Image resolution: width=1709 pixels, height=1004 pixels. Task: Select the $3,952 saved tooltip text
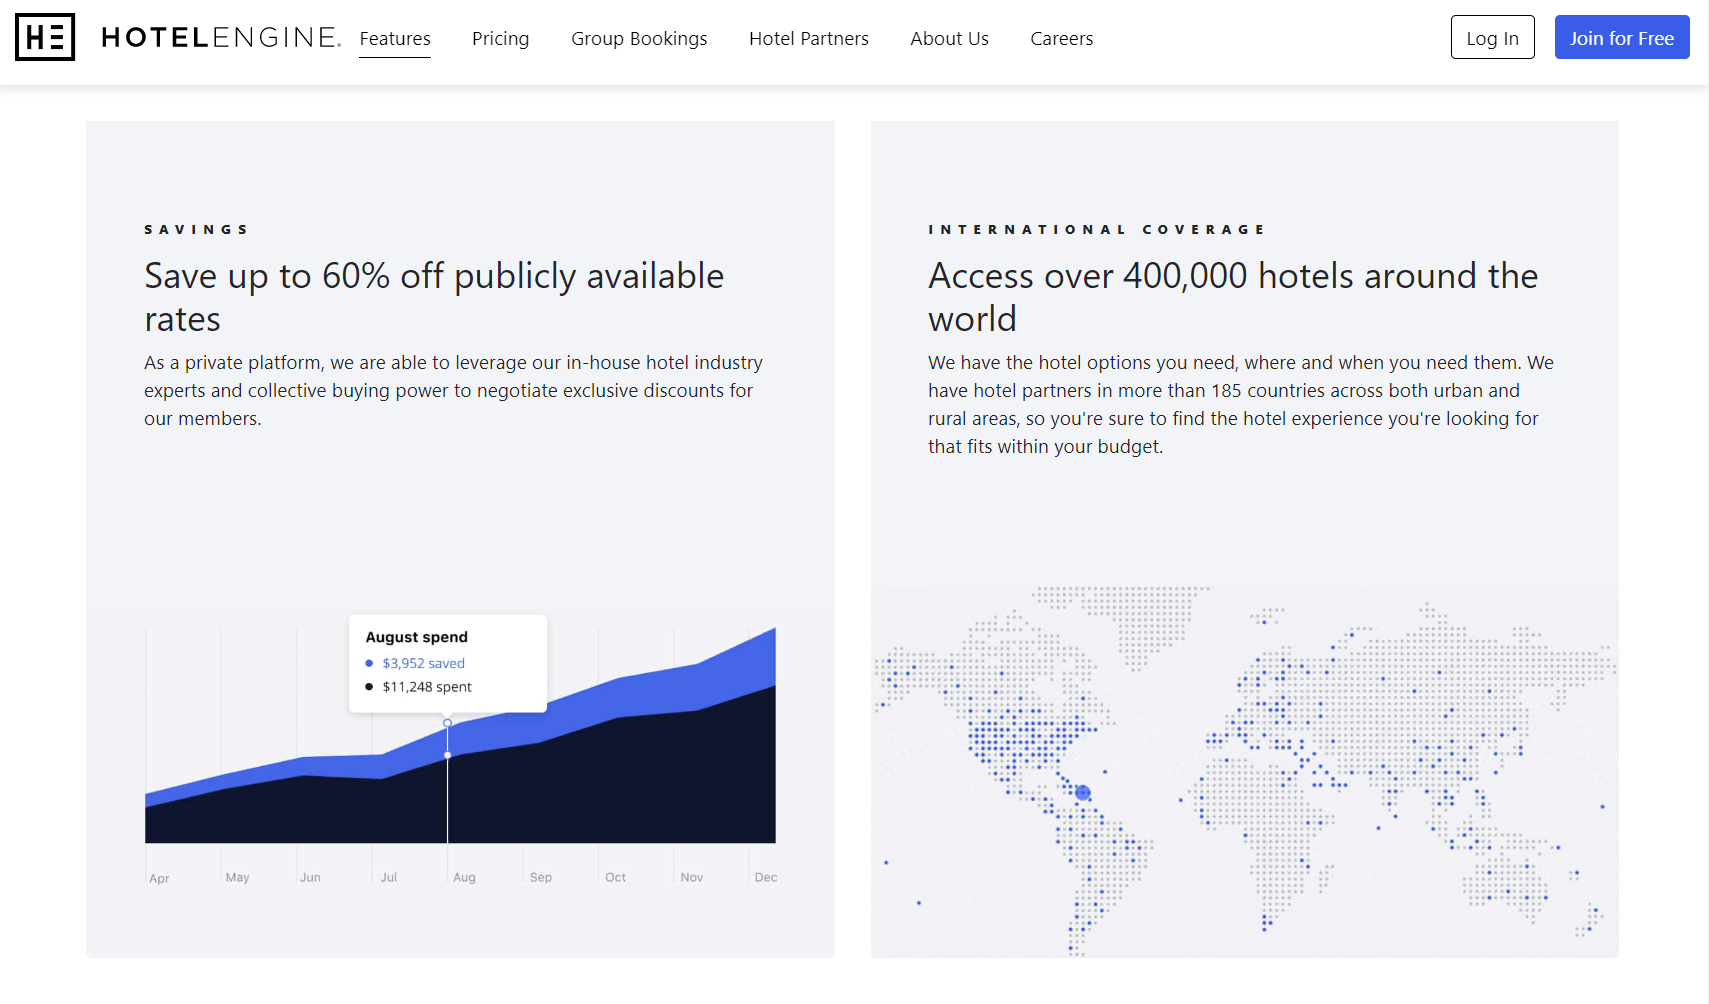pyautogui.click(x=423, y=664)
